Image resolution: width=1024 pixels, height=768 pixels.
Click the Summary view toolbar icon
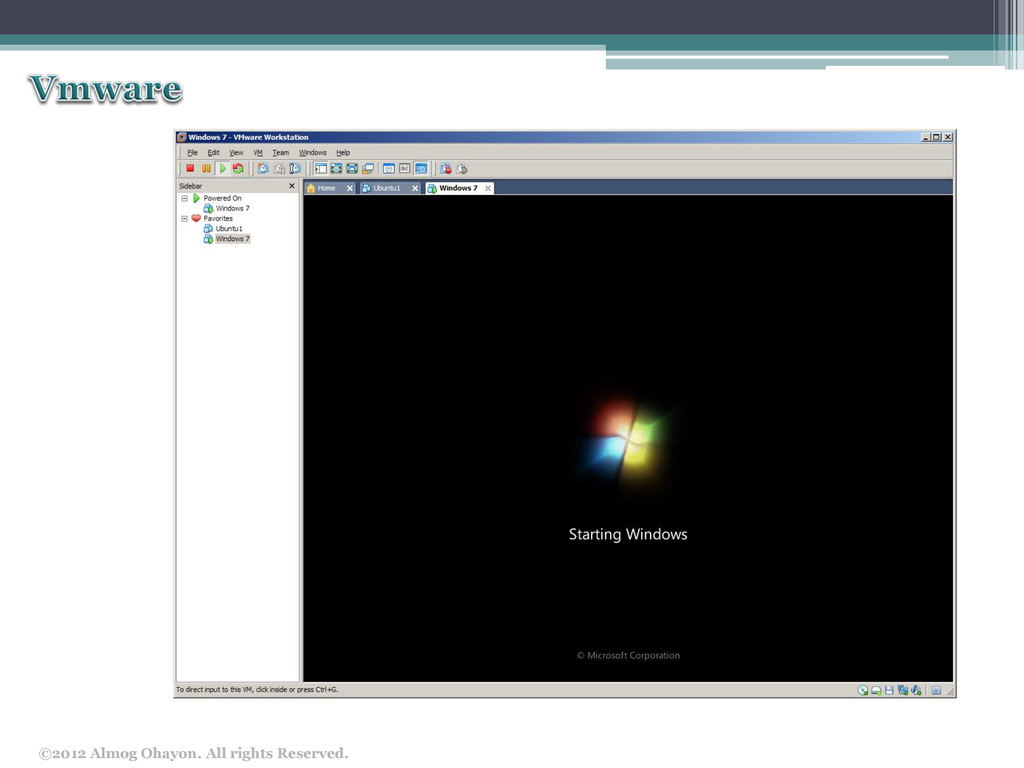click(x=389, y=168)
